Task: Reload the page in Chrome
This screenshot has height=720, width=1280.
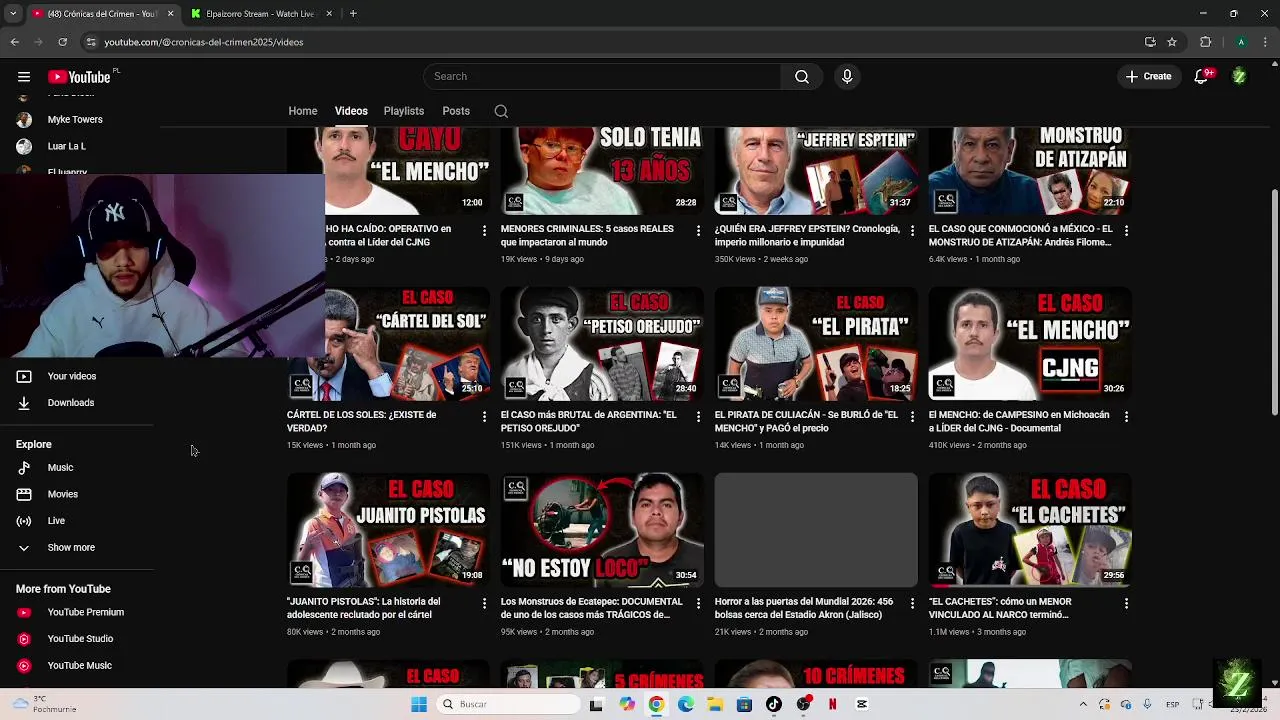Action: (x=62, y=42)
